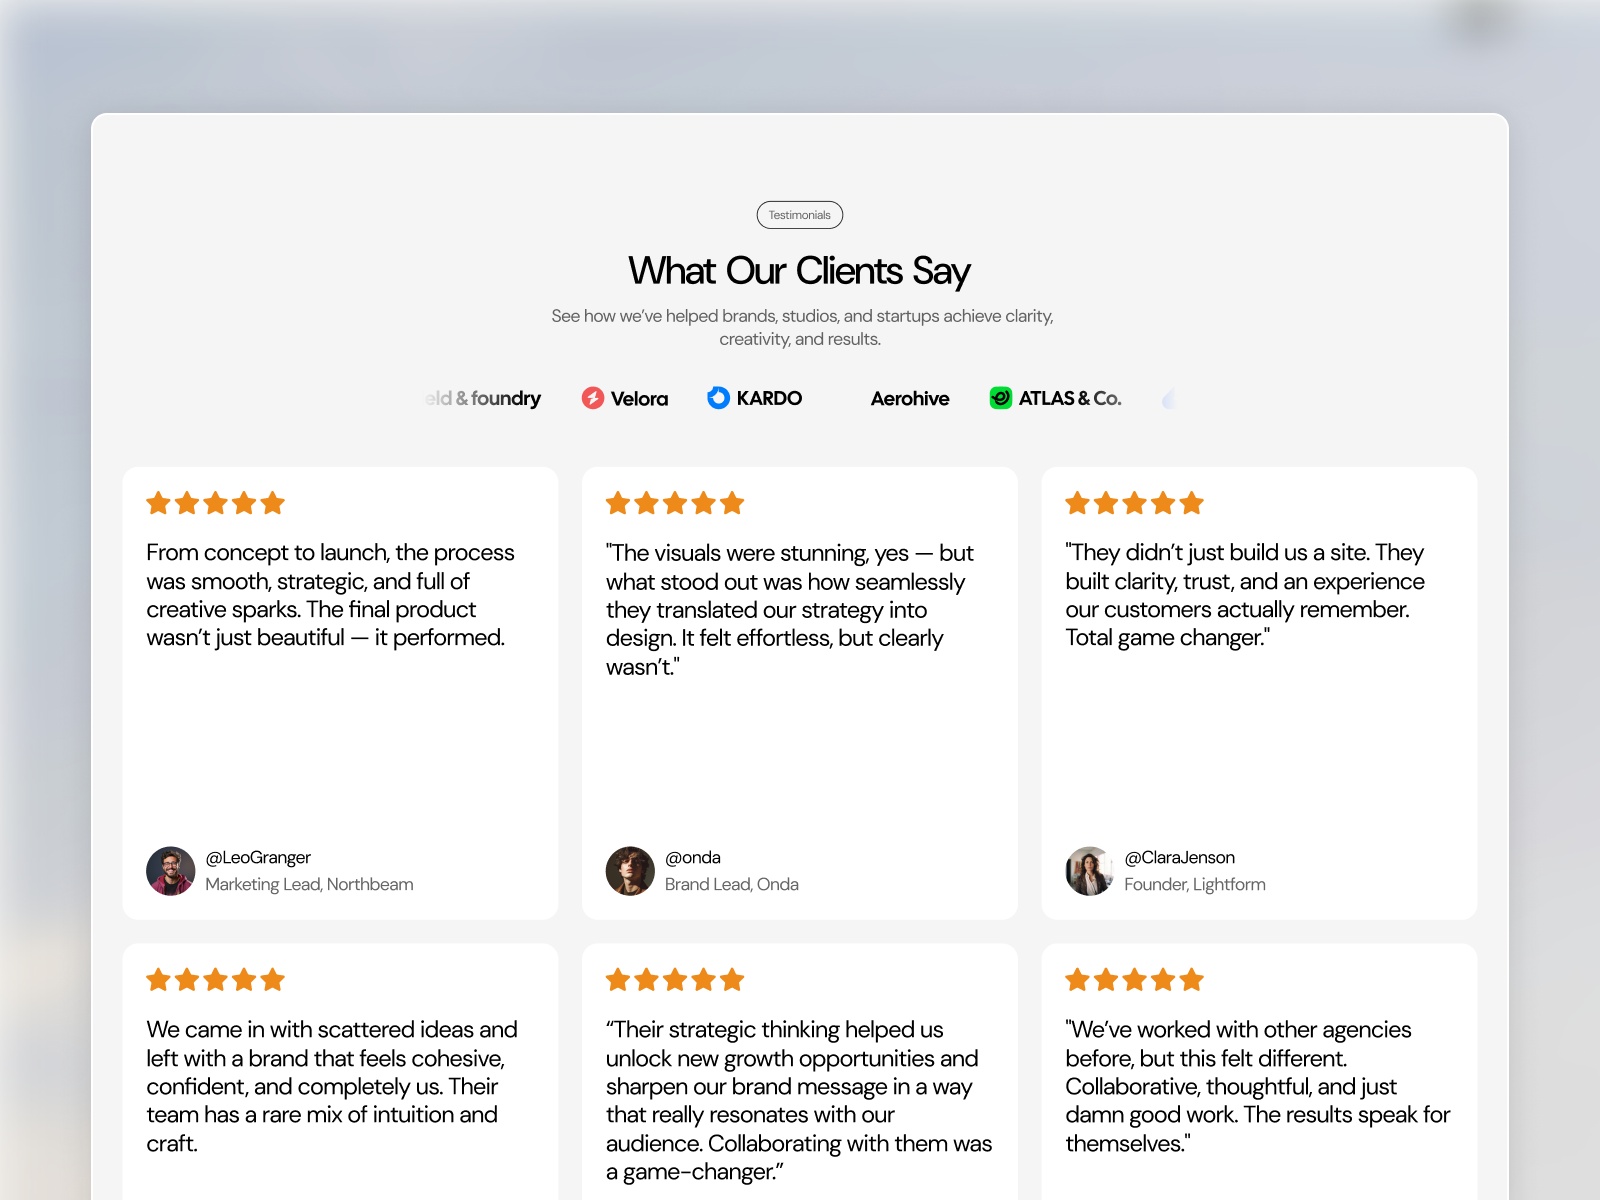Click the green ATLAS & Co. logo icon
This screenshot has width=1600, height=1200.
(x=1000, y=398)
